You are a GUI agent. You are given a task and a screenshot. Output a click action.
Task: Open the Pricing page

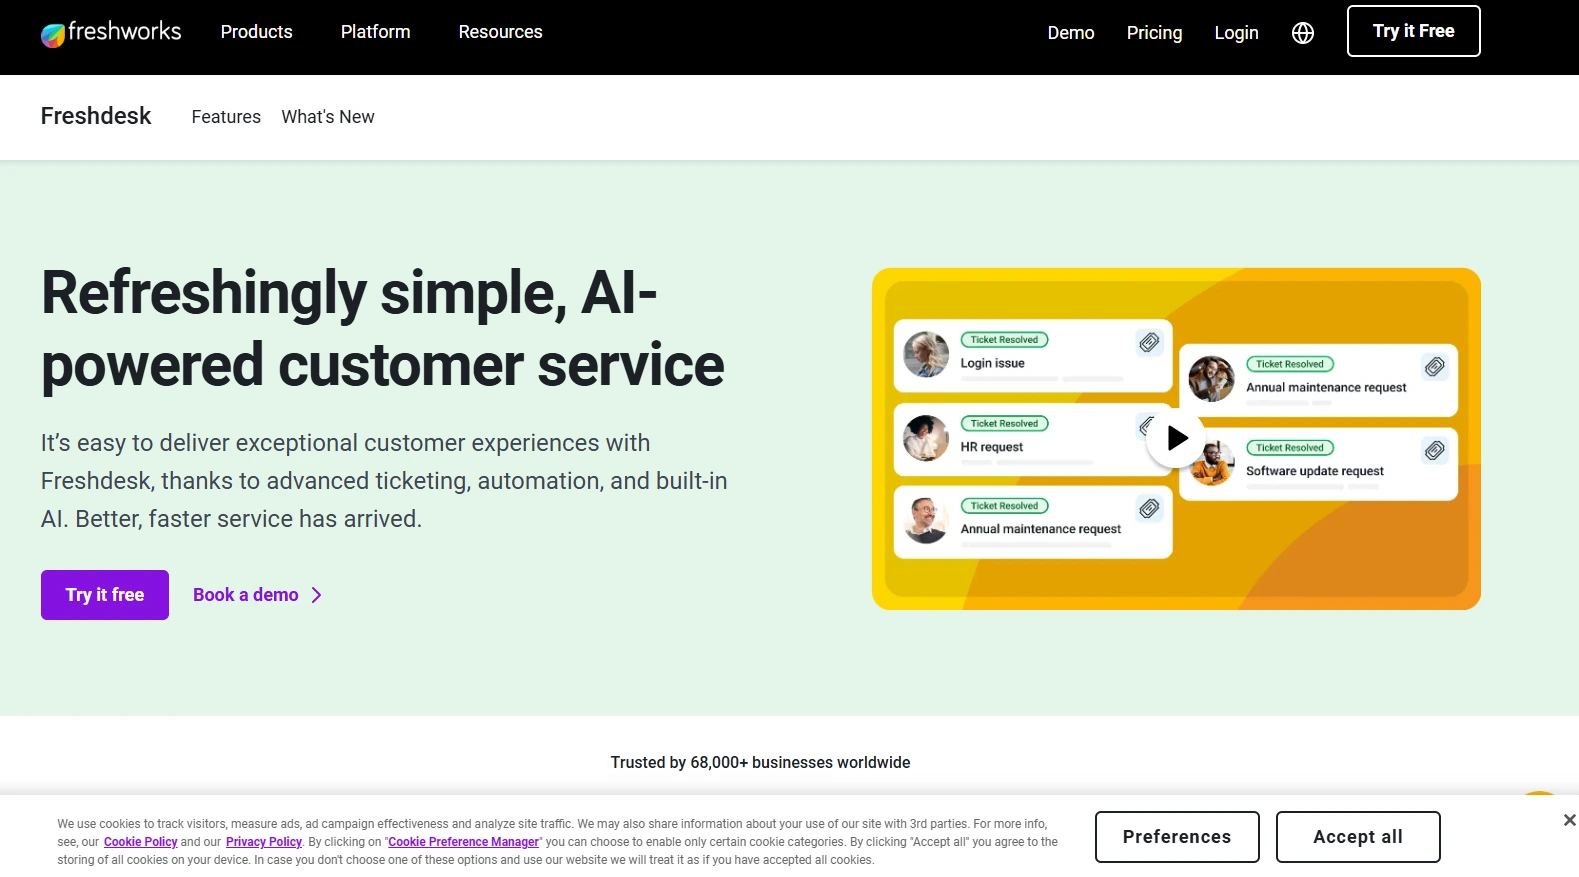point(1154,33)
